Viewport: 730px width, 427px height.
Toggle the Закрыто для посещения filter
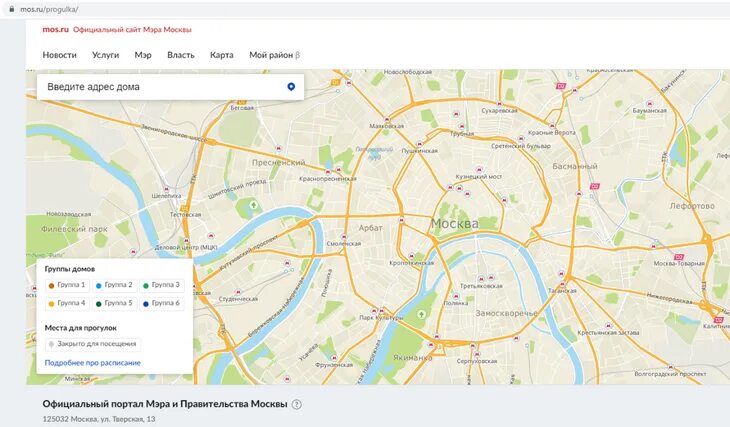[x=93, y=344]
